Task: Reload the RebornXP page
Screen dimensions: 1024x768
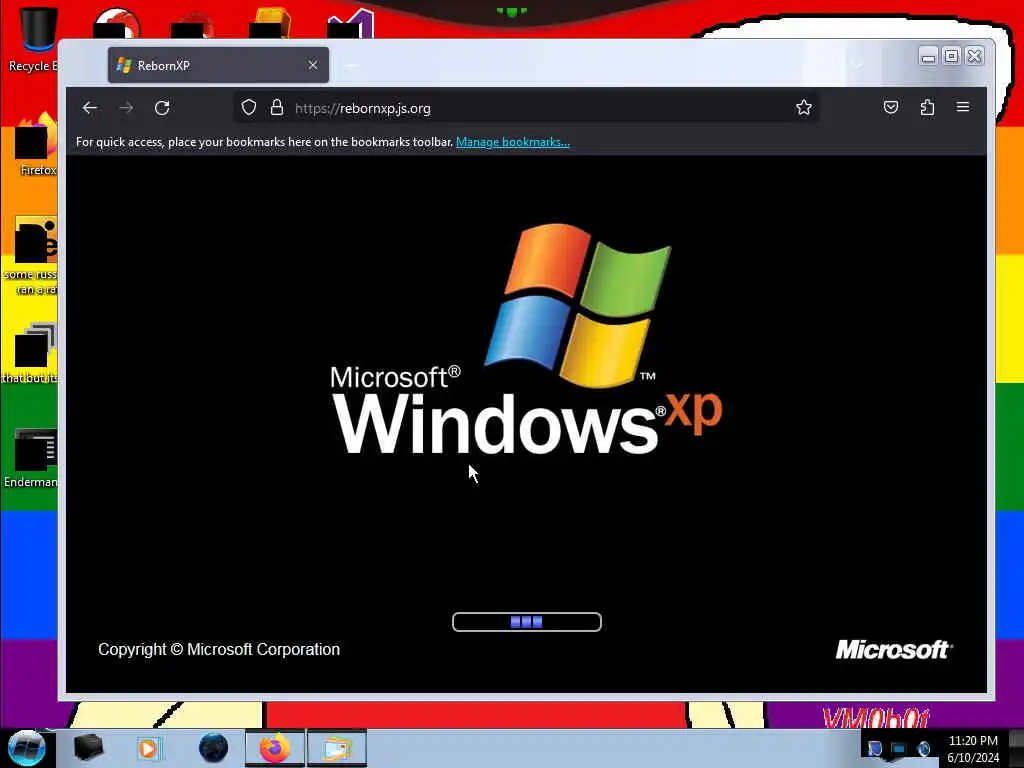Action: 162,108
